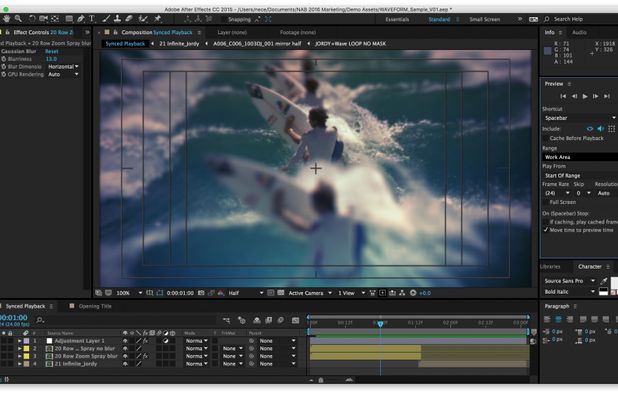Expand the 21 Infinite_Jordy layer
The image size is (618, 394).
tap(19, 364)
